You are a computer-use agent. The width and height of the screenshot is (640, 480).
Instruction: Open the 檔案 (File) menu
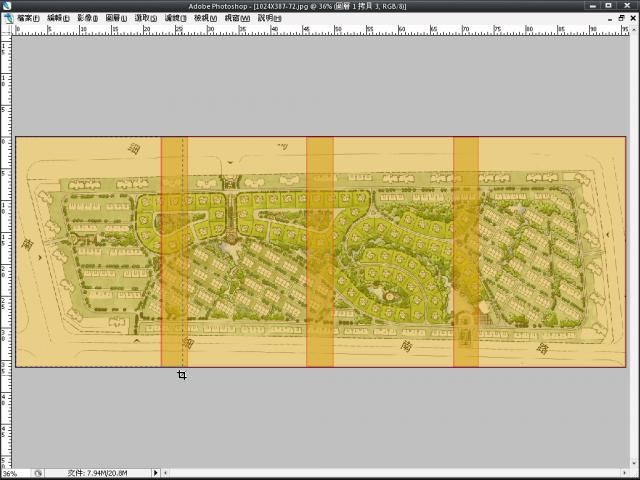tap(27, 18)
